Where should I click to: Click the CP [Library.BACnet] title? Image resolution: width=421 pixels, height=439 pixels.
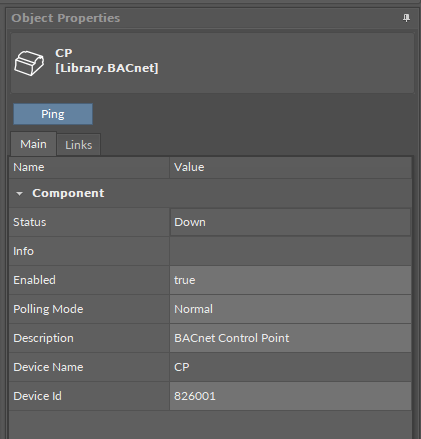pos(107,61)
